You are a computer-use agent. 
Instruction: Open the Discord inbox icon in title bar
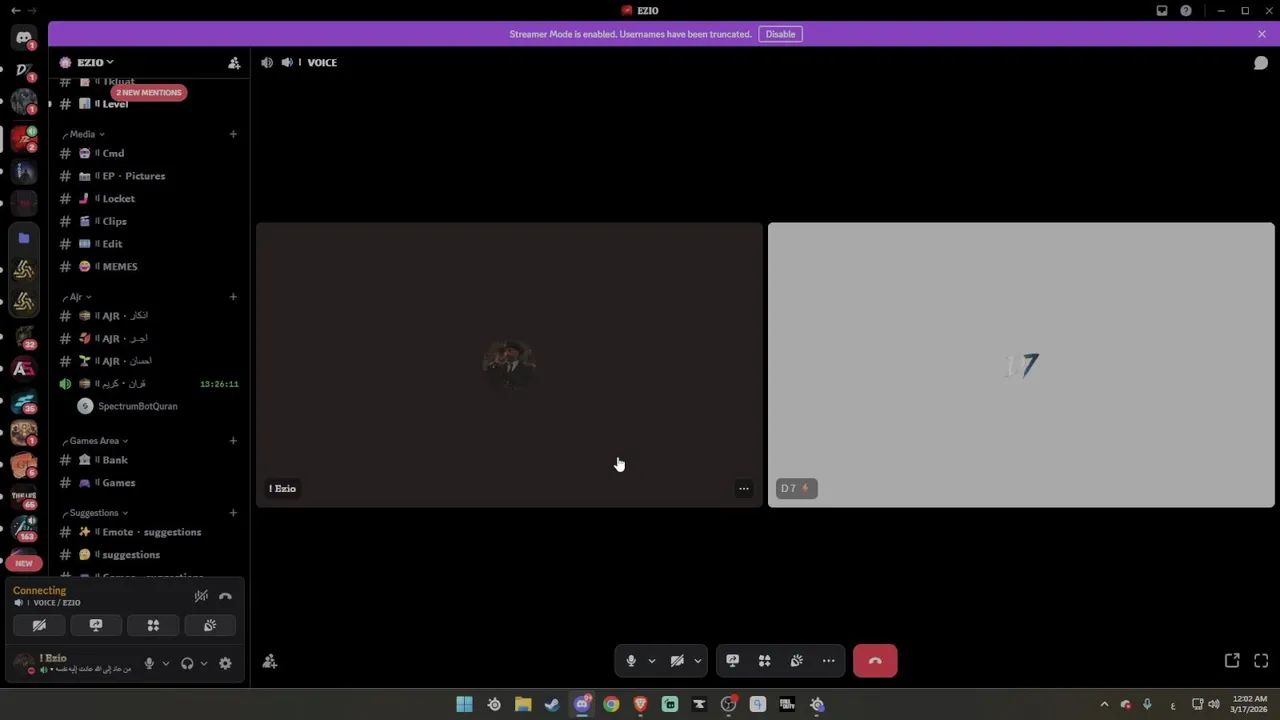pyautogui.click(x=1162, y=11)
